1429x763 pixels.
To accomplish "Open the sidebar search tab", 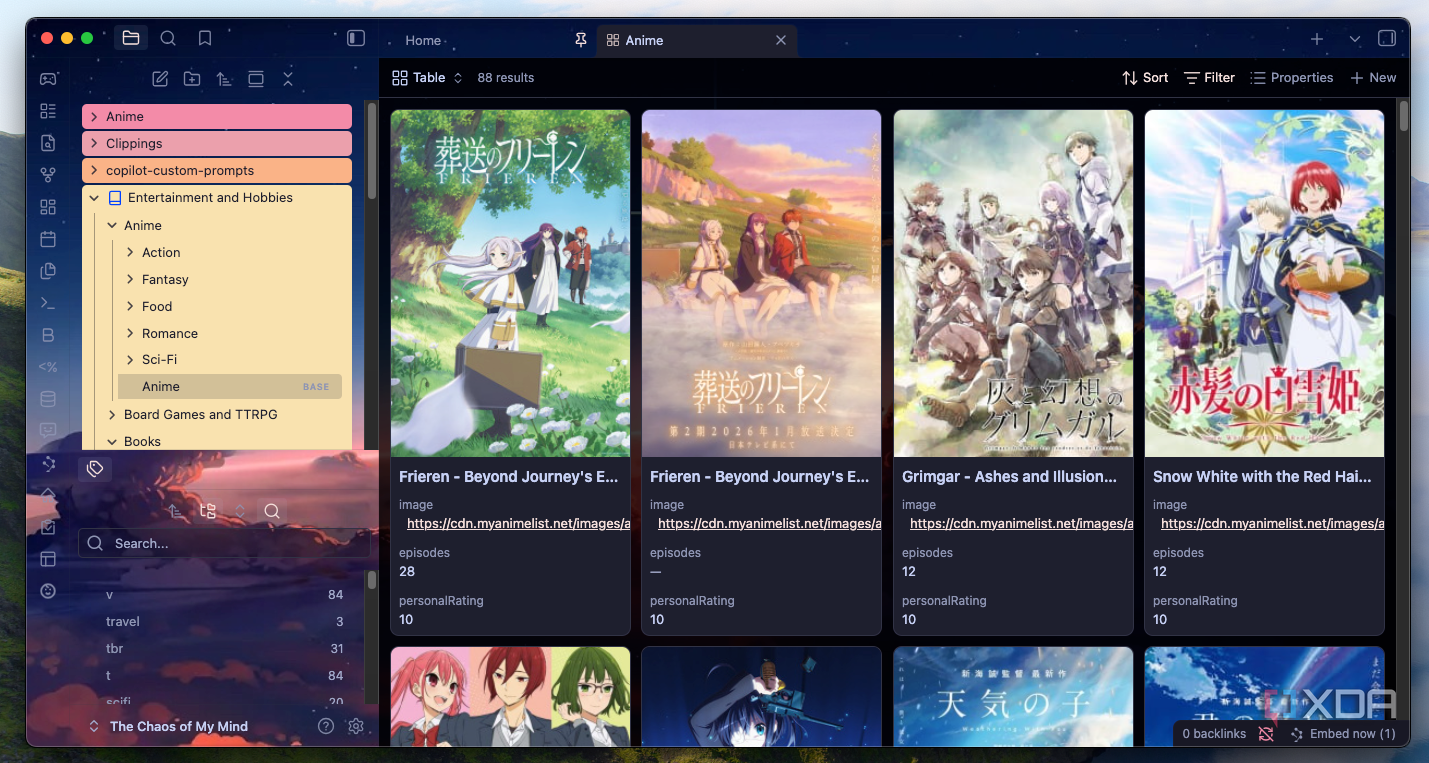I will coord(168,38).
